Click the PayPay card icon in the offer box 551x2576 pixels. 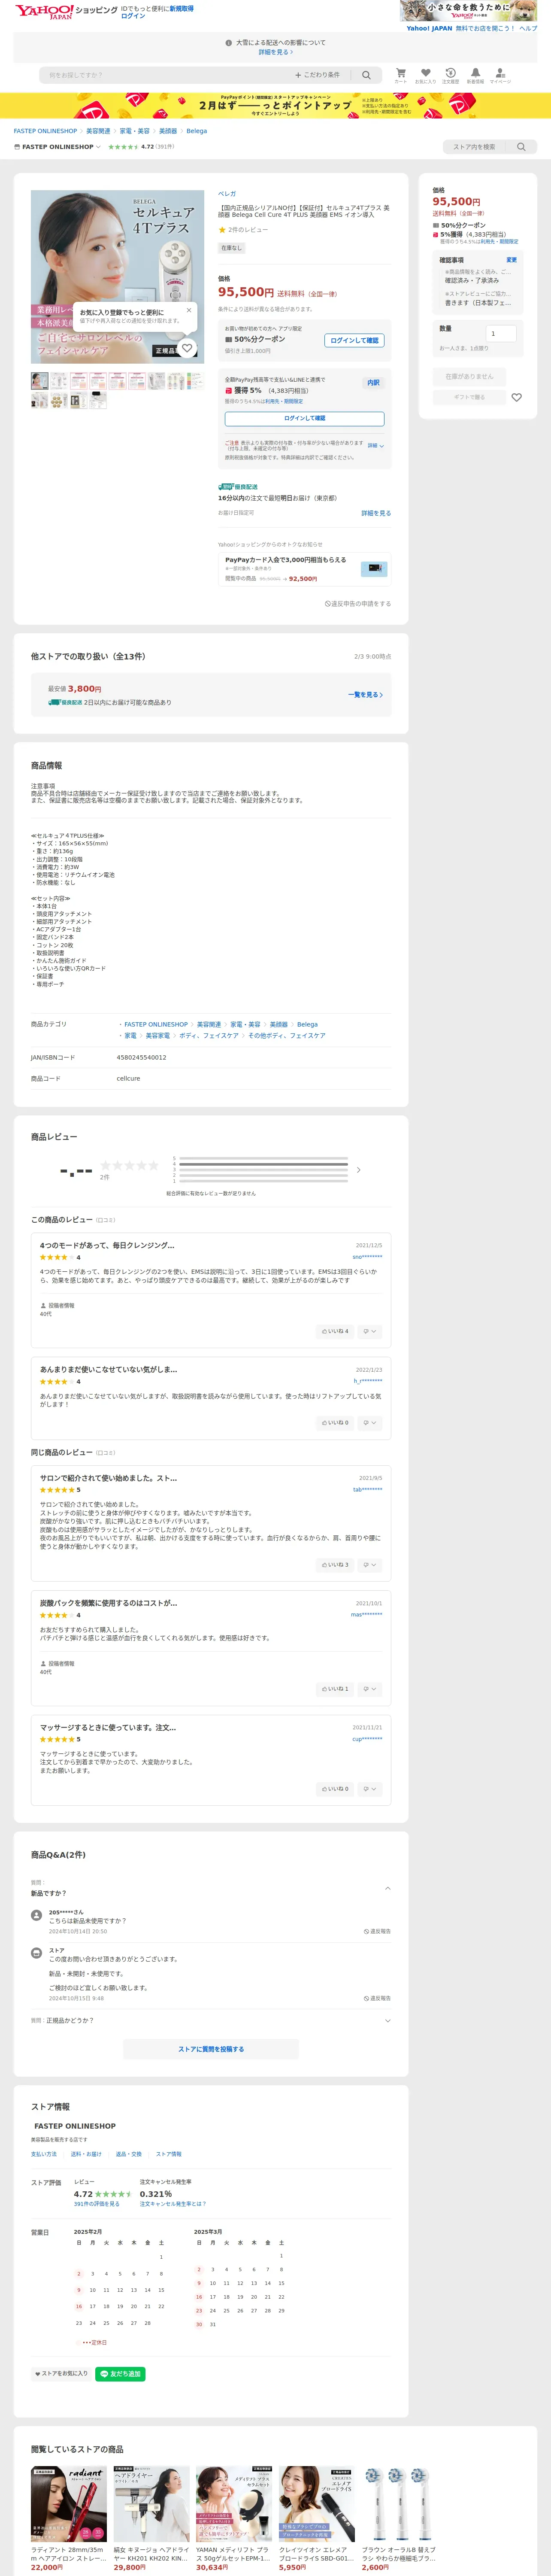(x=374, y=568)
